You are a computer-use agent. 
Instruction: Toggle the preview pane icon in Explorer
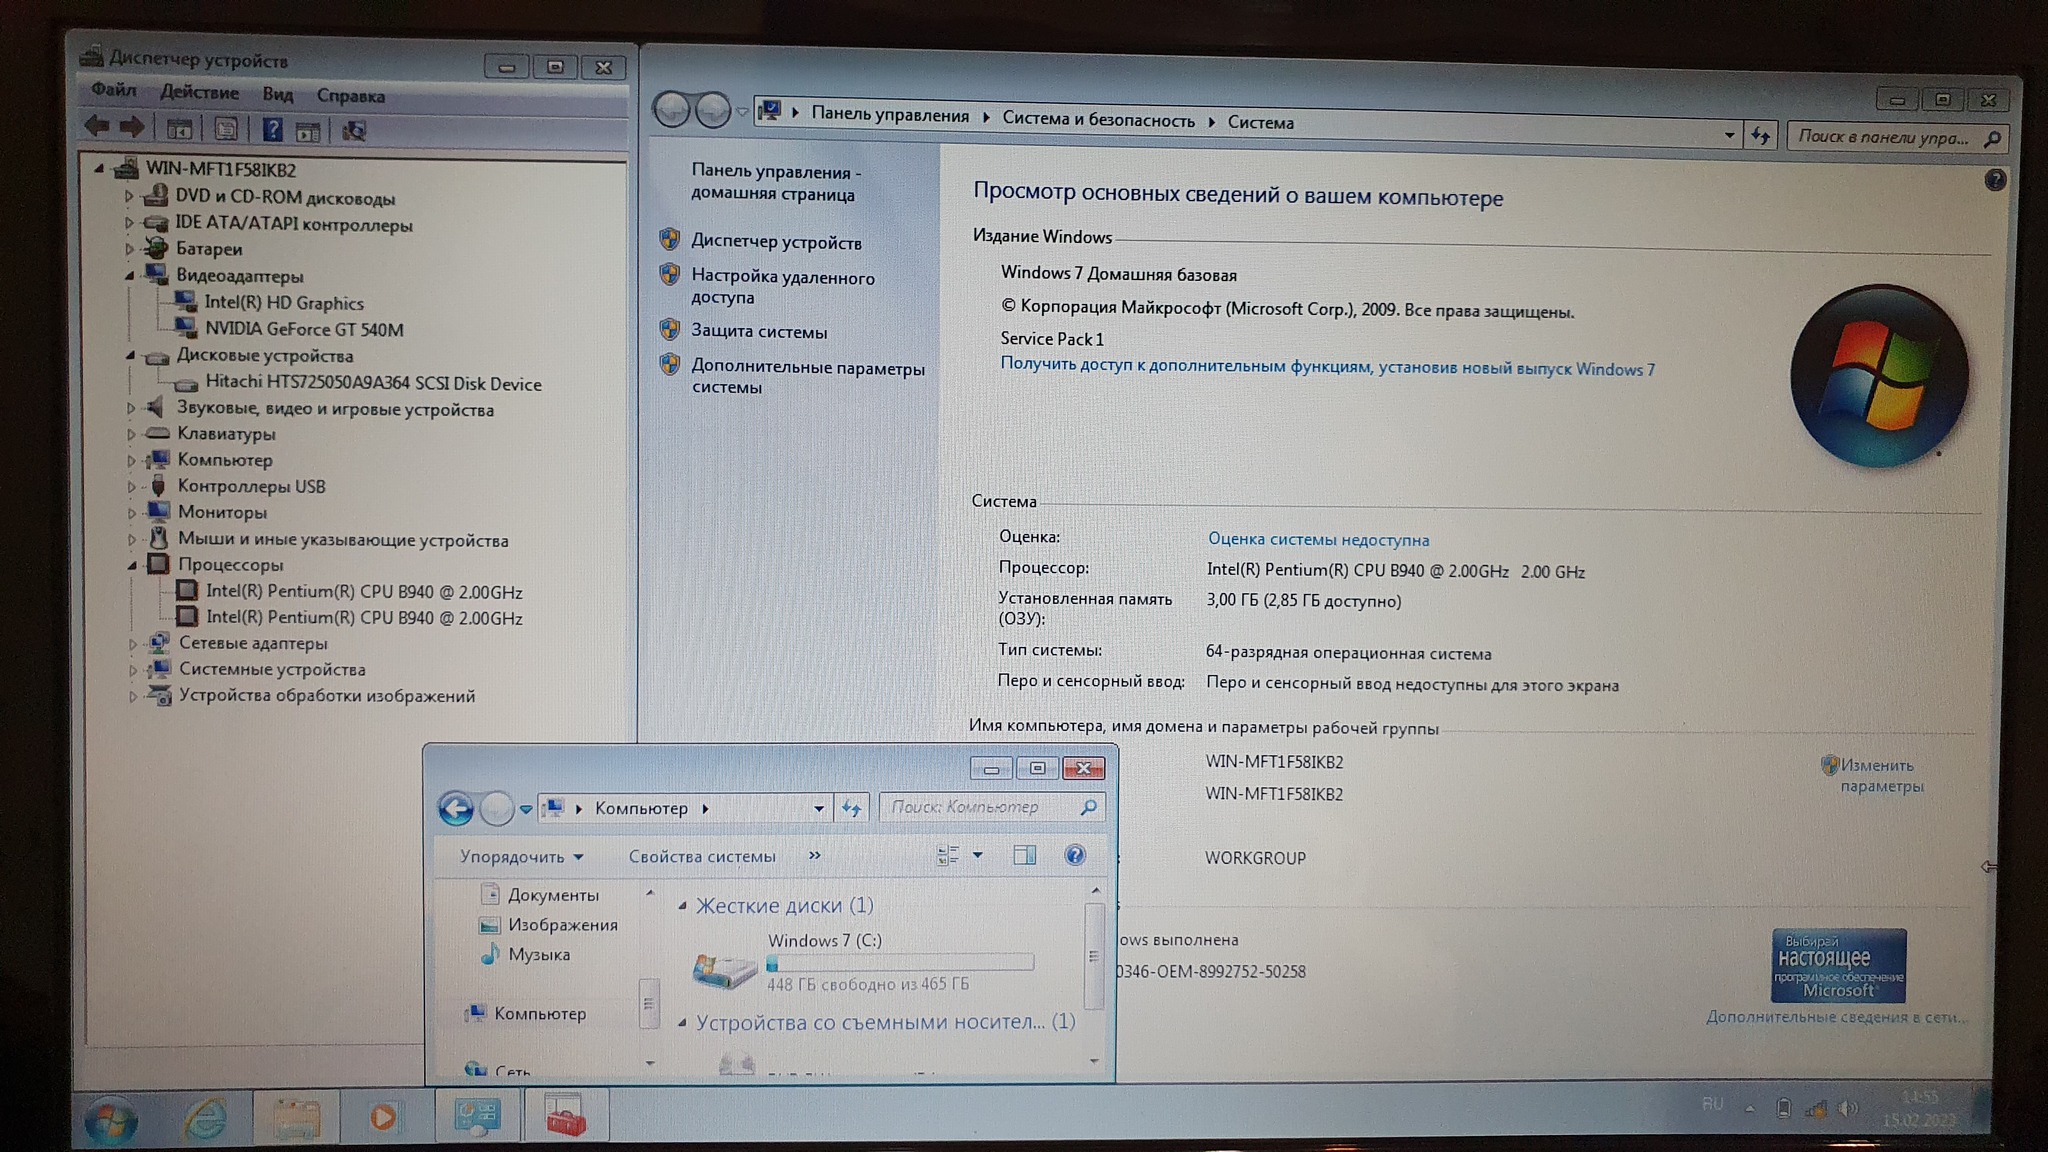(x=1024, y=855)
